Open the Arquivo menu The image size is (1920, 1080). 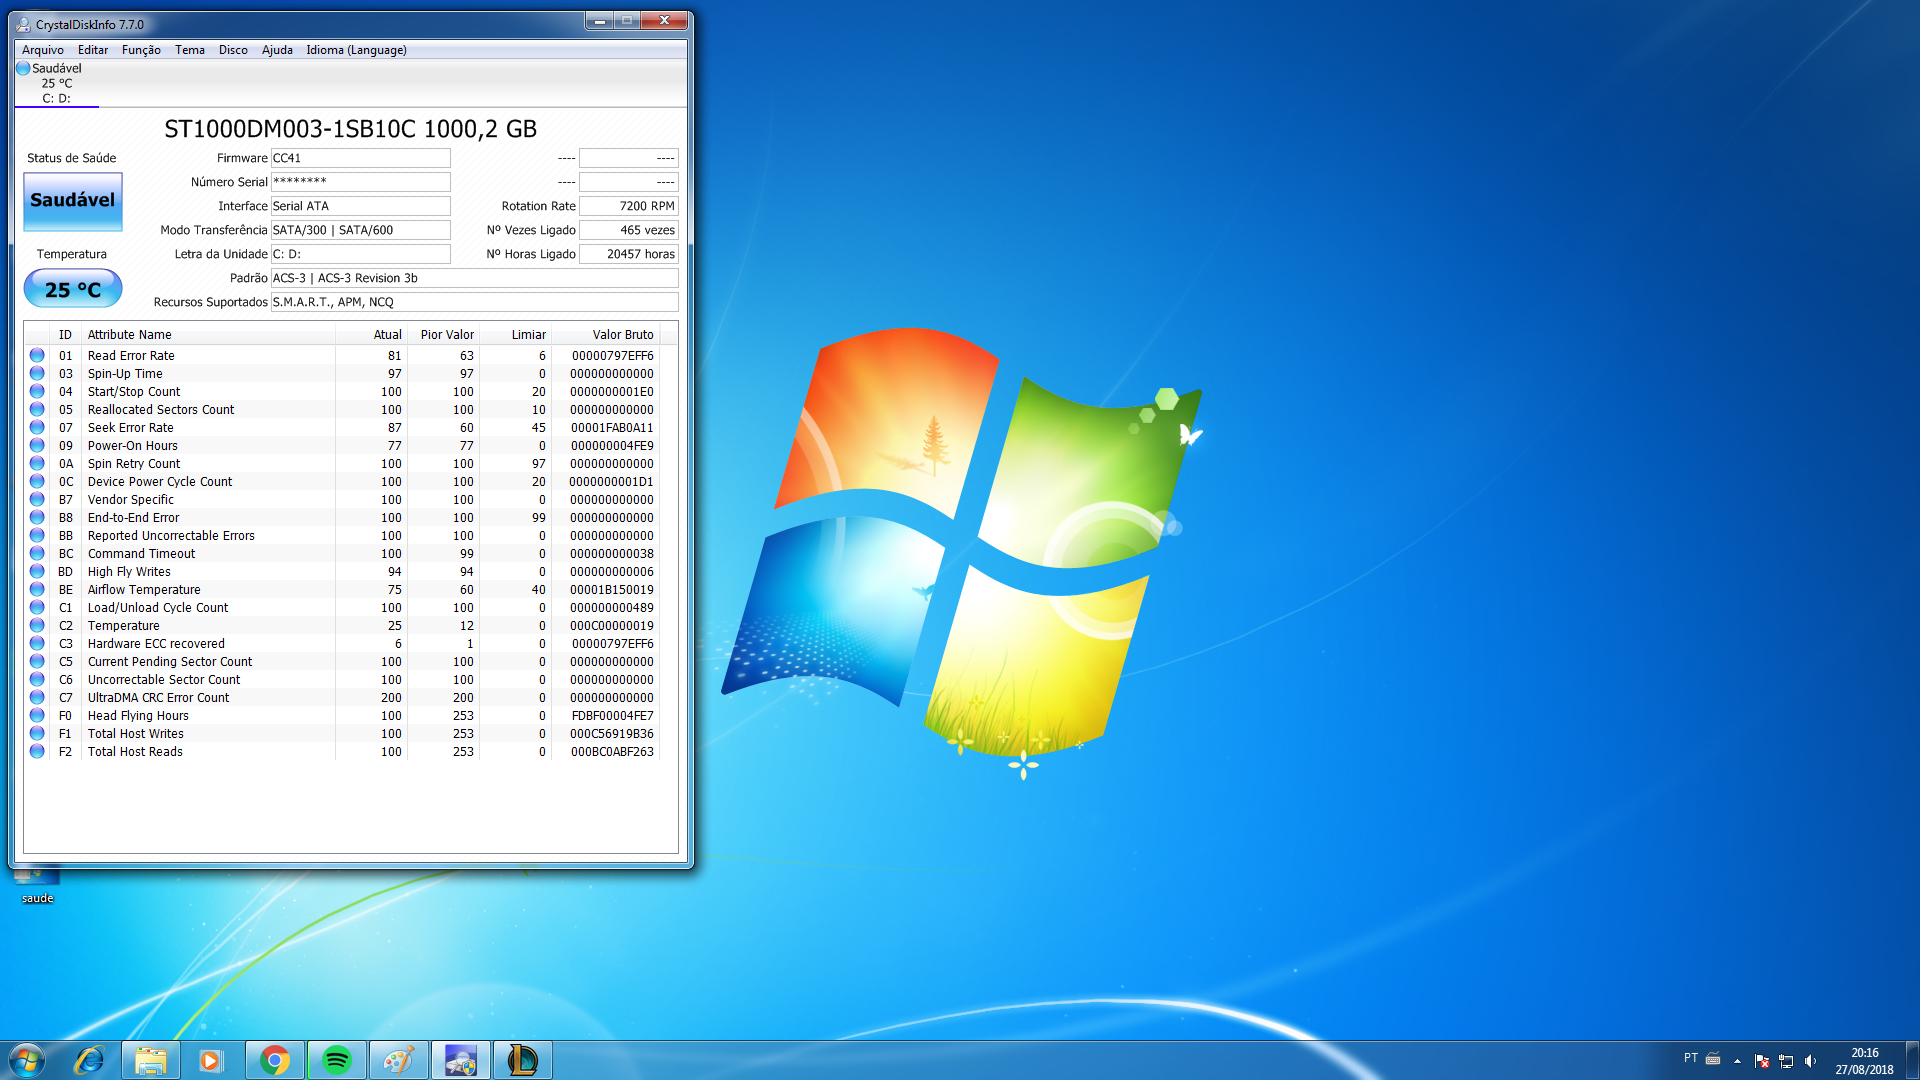(42, 50)
